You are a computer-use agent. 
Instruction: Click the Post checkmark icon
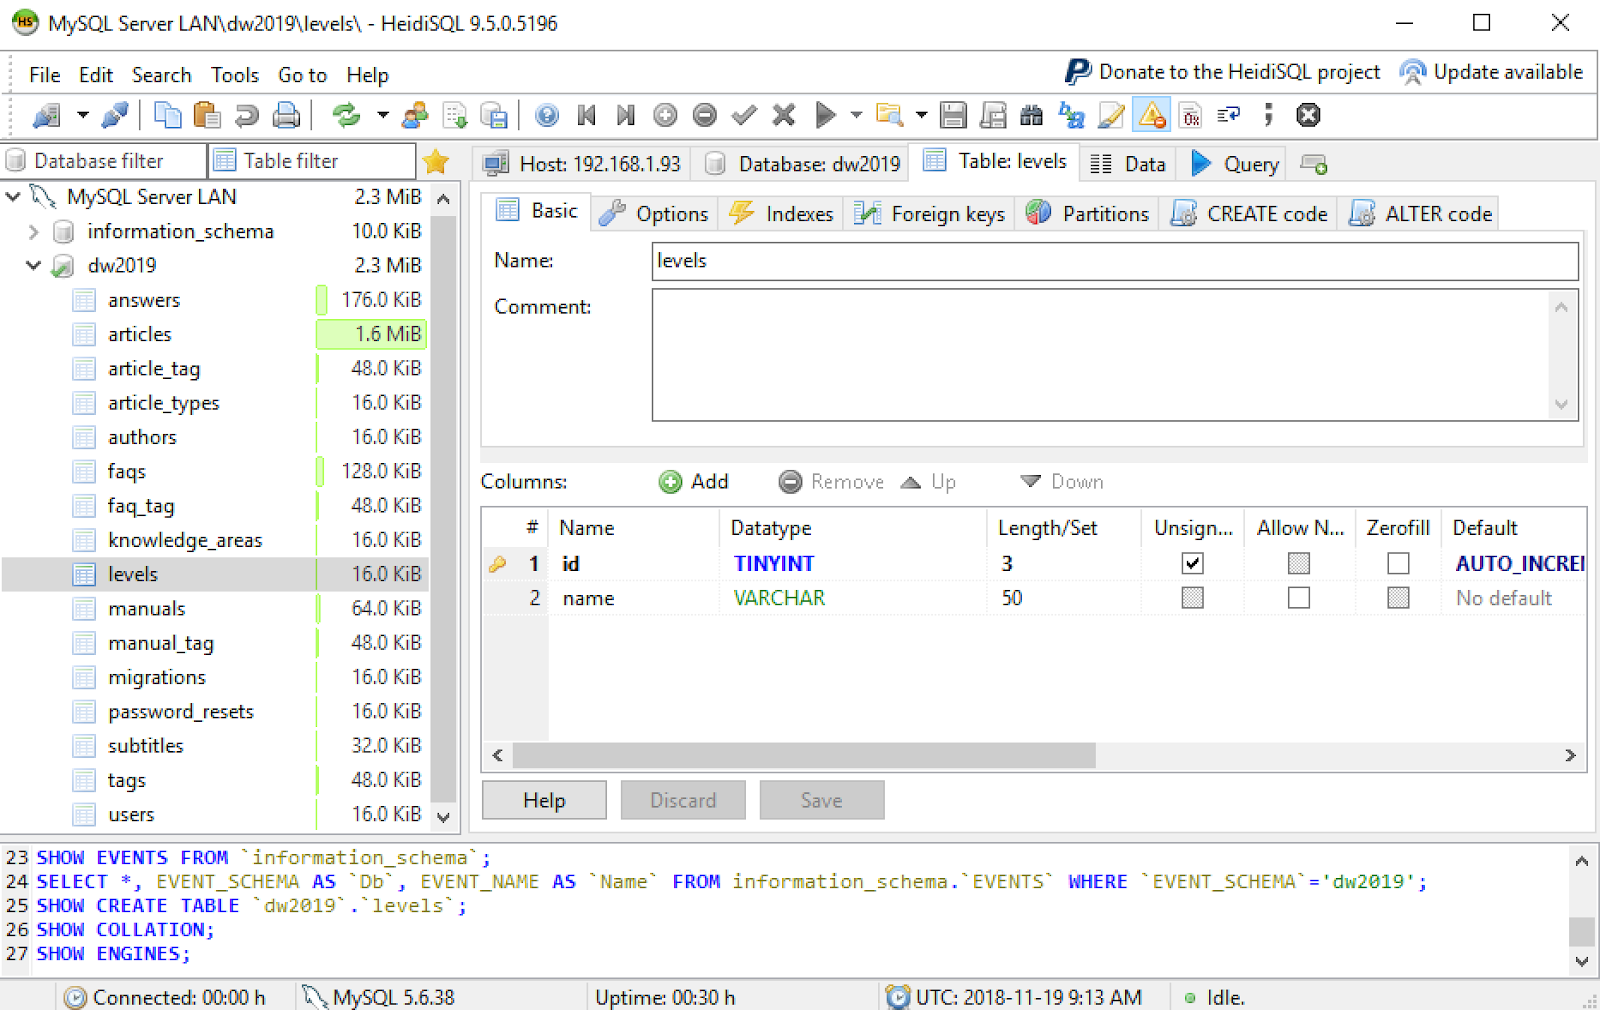[x=744, y=116]
